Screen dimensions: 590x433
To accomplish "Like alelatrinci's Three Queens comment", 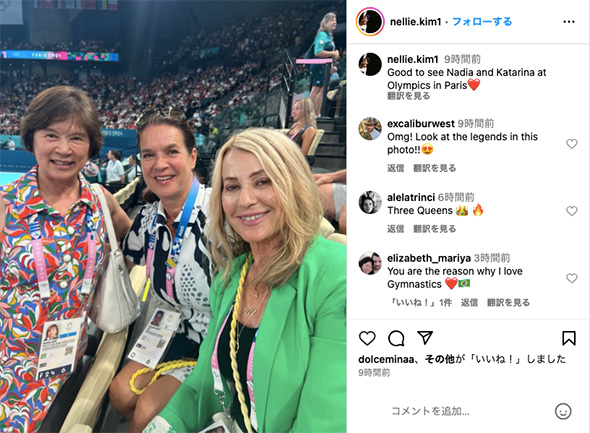I will 572,211.
